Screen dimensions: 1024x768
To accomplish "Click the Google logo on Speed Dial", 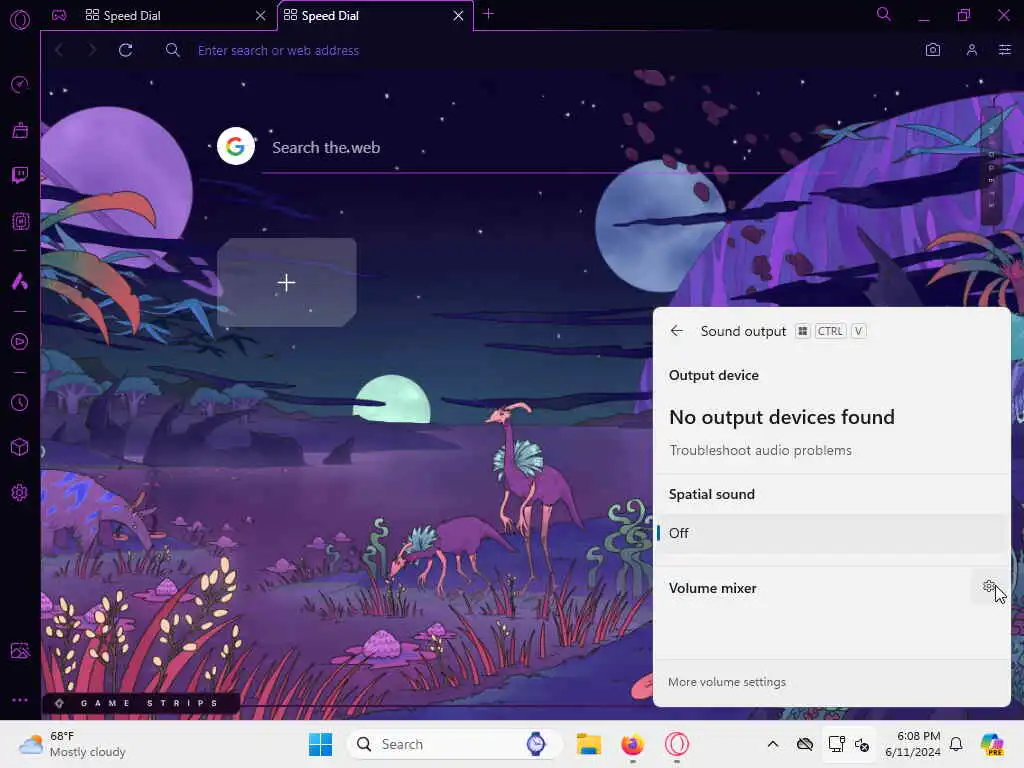I will [236, 146].
